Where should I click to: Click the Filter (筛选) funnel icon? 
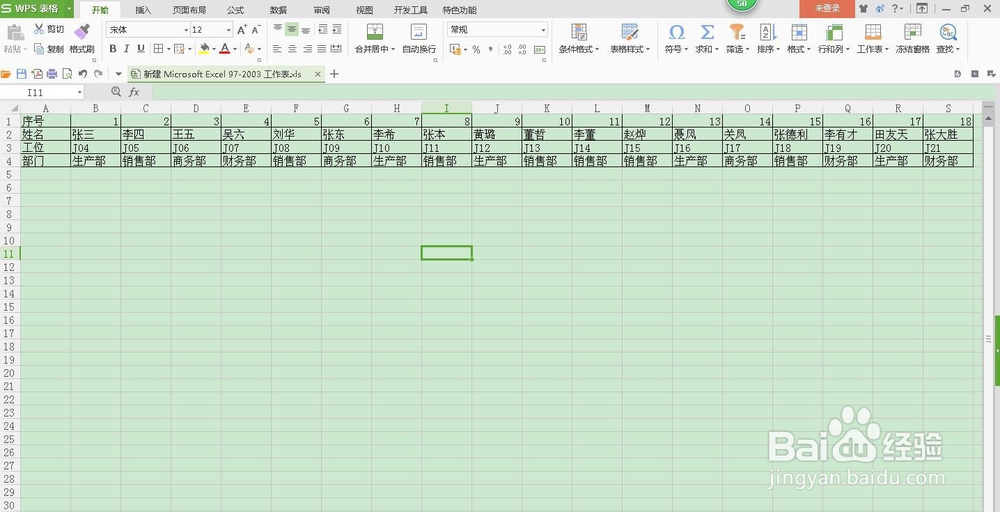point(737,32)
